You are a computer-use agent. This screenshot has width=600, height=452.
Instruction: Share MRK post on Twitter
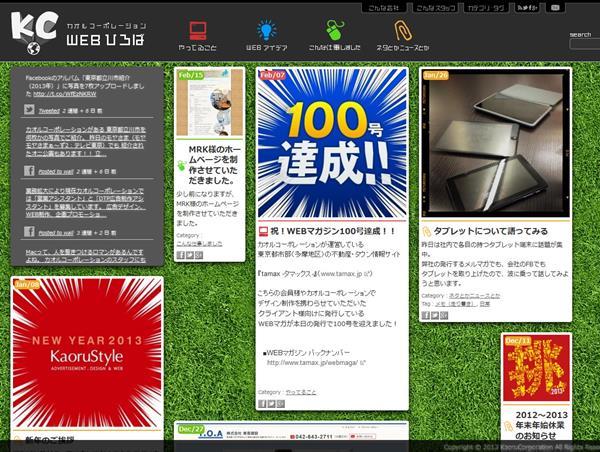tap(190, 255)
